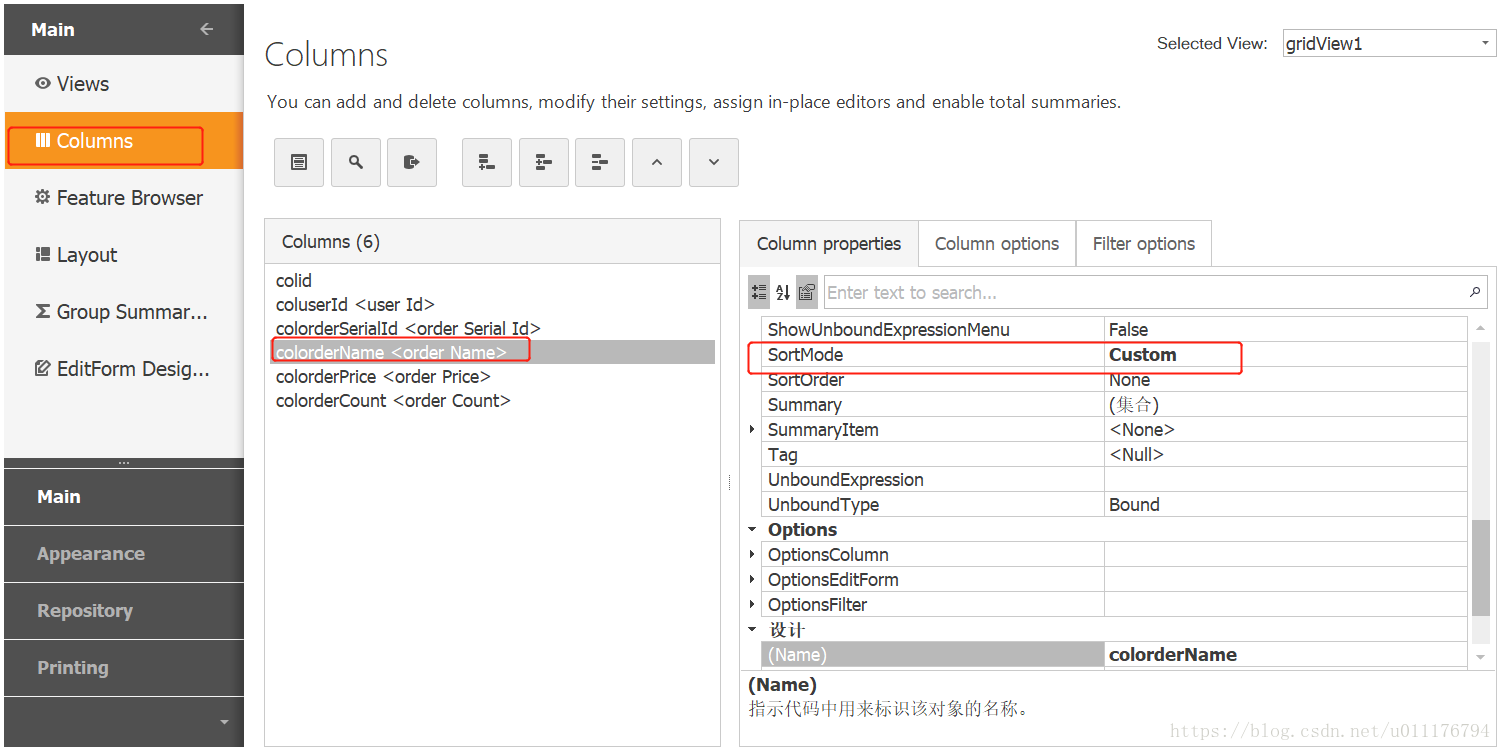
Task: Open the Selected View dropdown
Action: (1485, 44)
